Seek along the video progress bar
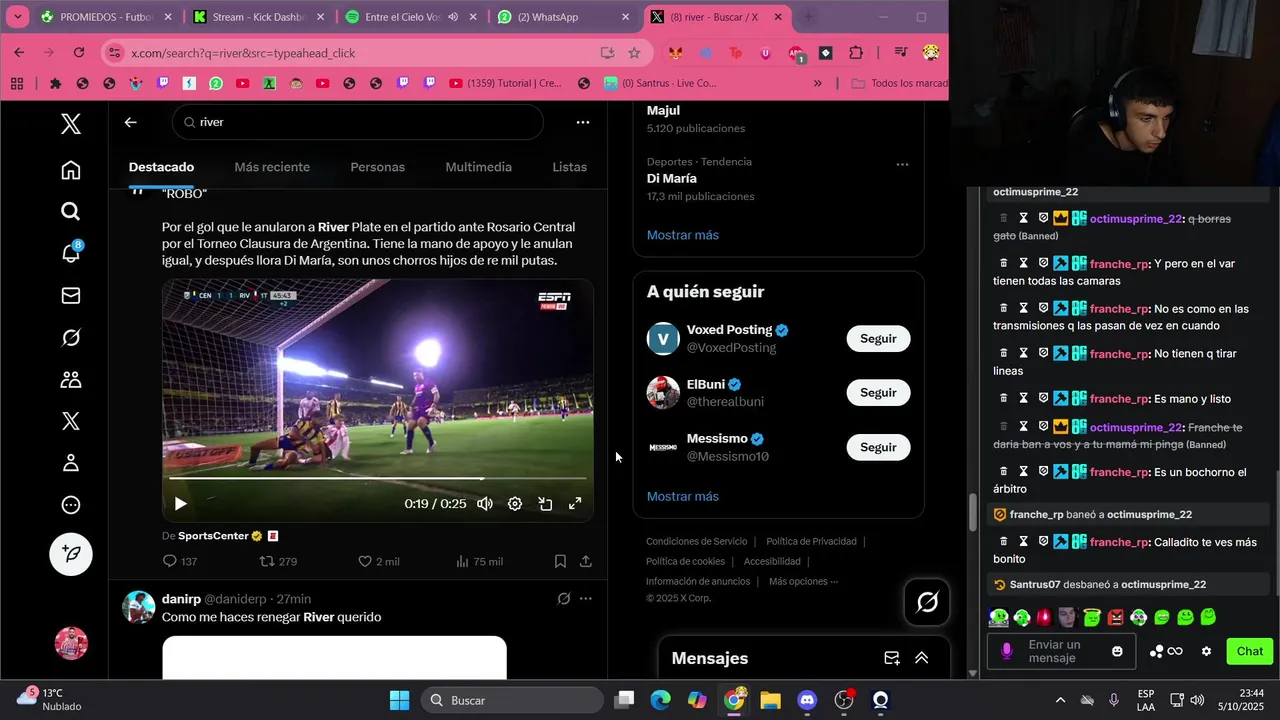Image resolution: width=1280 pixels, height=720 pixels. point(377,478)
